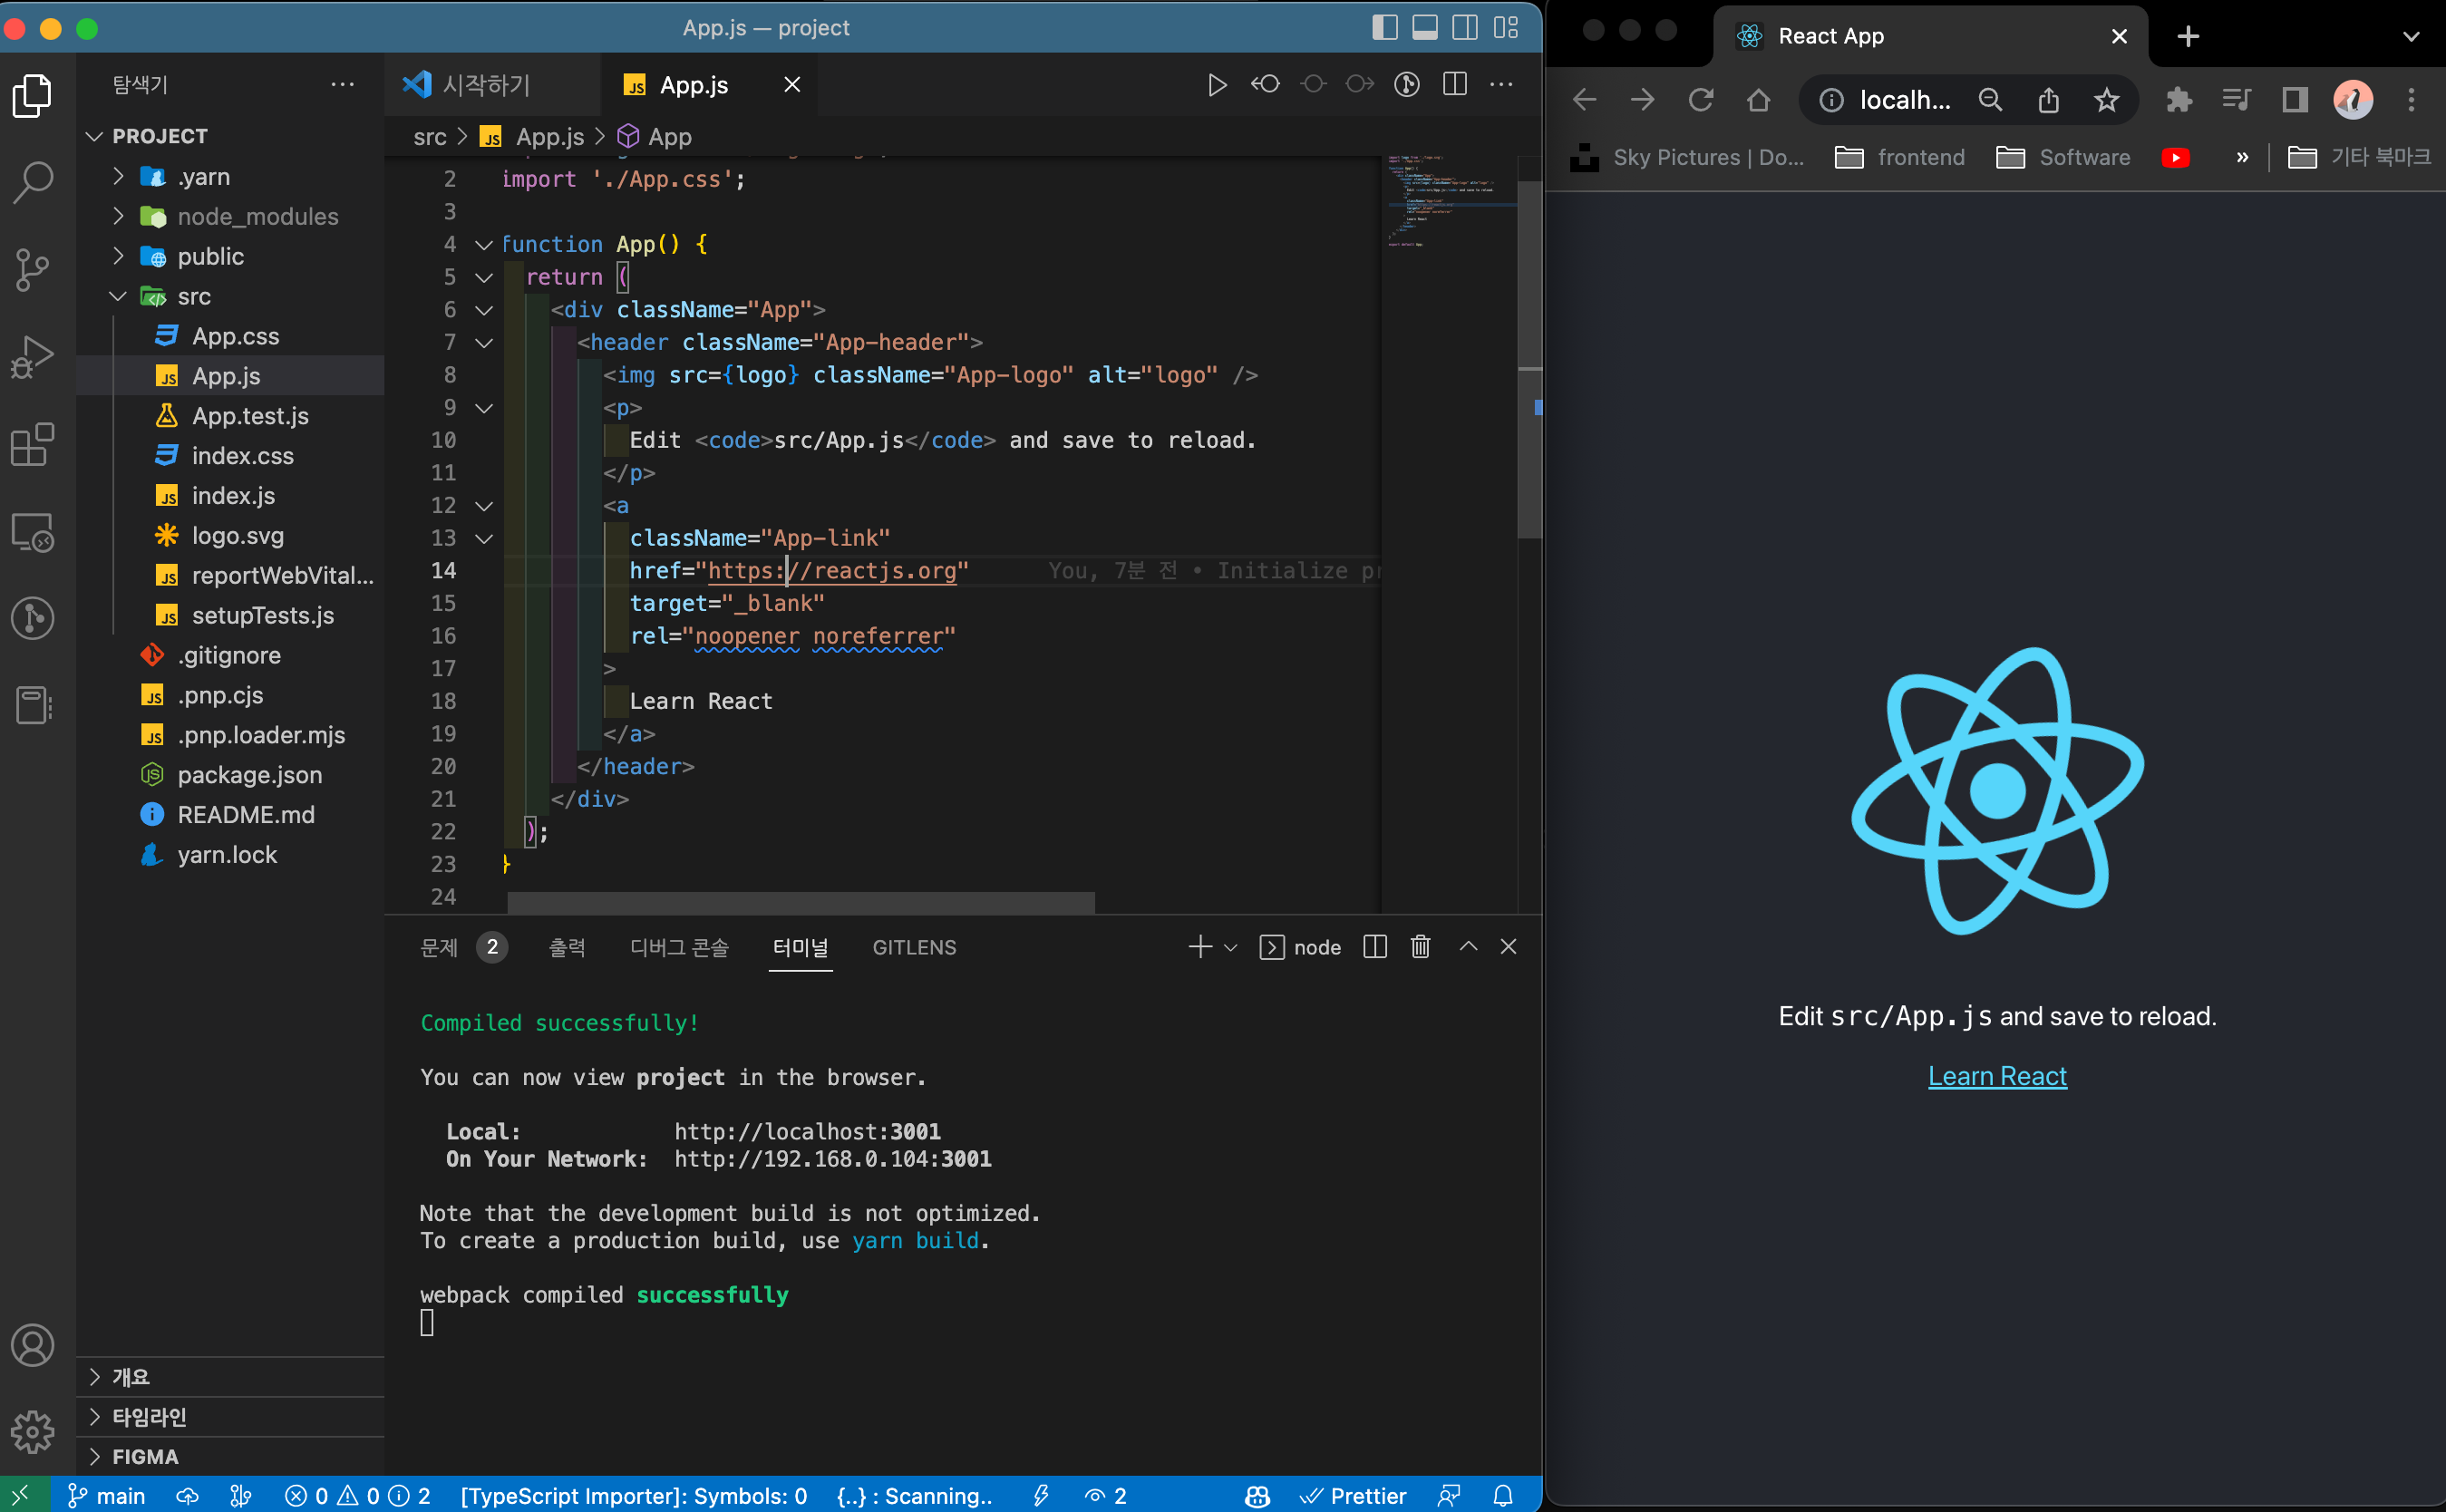Click the main branch in status bar
This screenshot has height=1512, width=2446.
point(106,1495)
